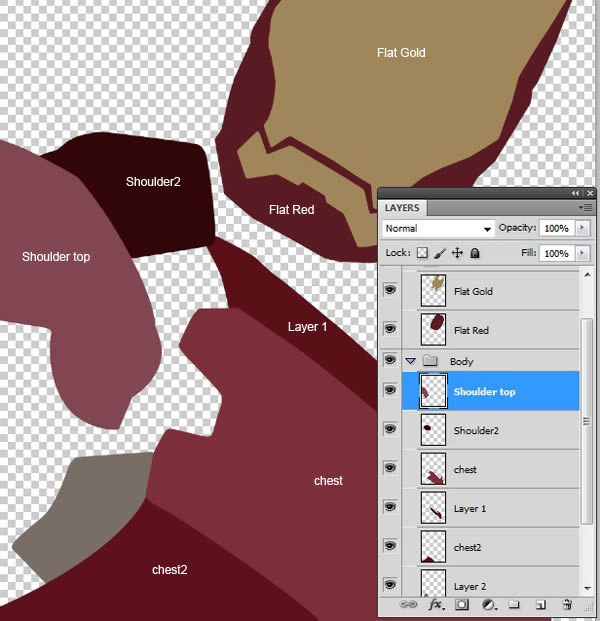Hide Layer 1 with eye icon
The height and width of the screenshot is (621, 600).
point(390,507)
